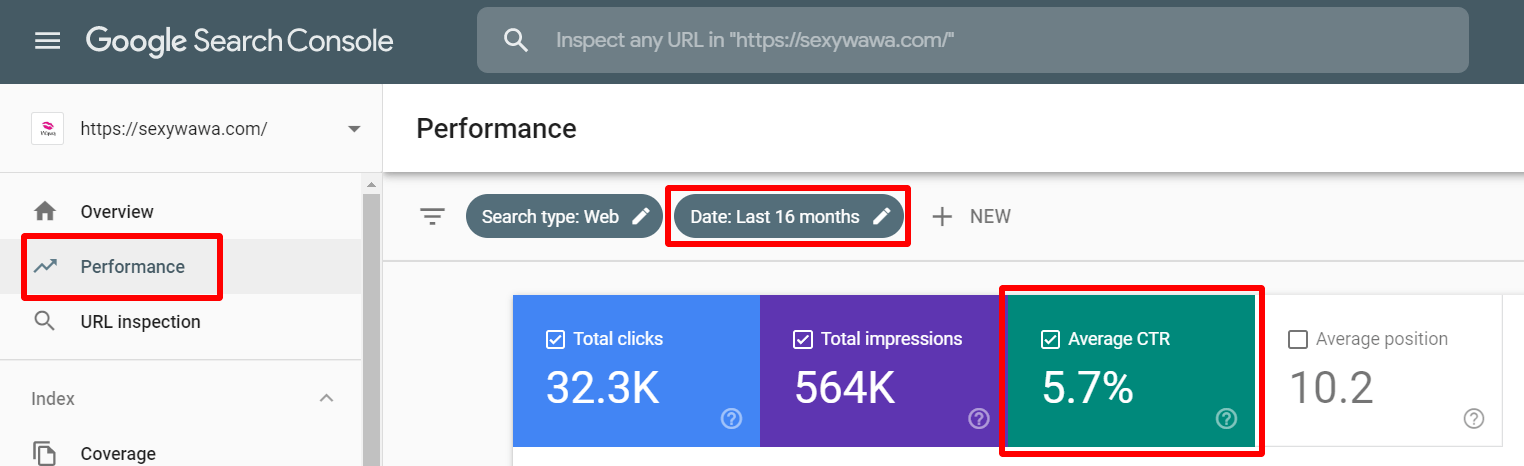1524x466 pixels.
Task: Add a NEW filter
Action: click(x=971, y=216)
